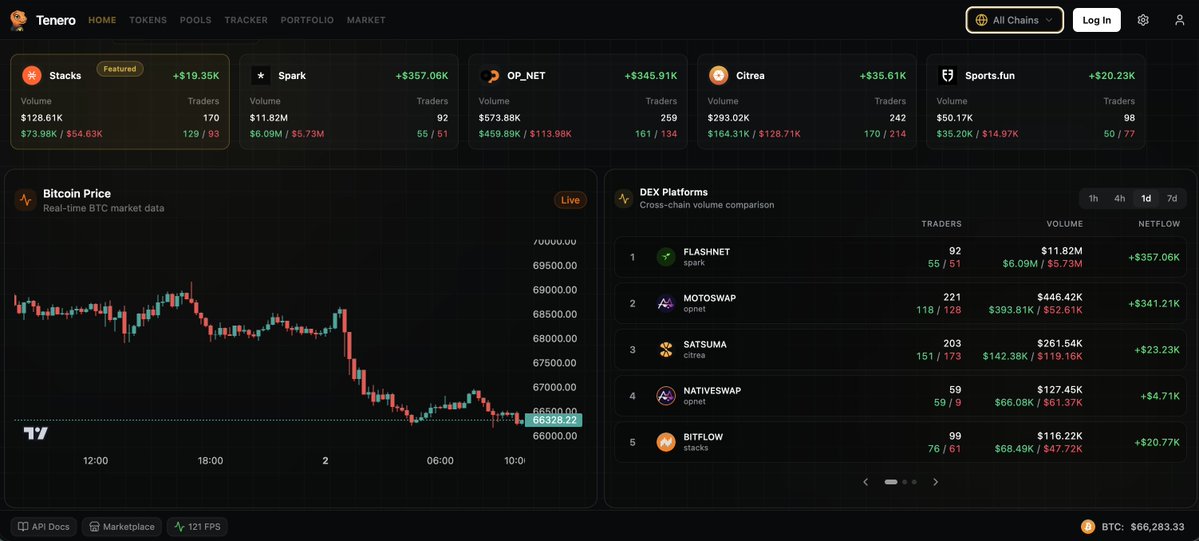Click the Bitcoin Price pulse icon
1199x541 pixels.
(25, 200)
